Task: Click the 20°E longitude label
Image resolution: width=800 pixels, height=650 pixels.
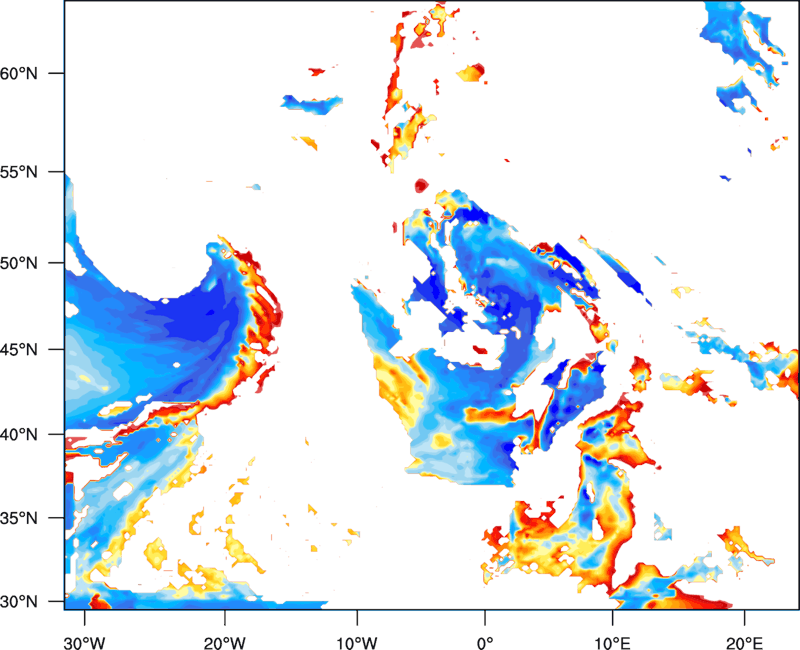Action: pos(744,643)
